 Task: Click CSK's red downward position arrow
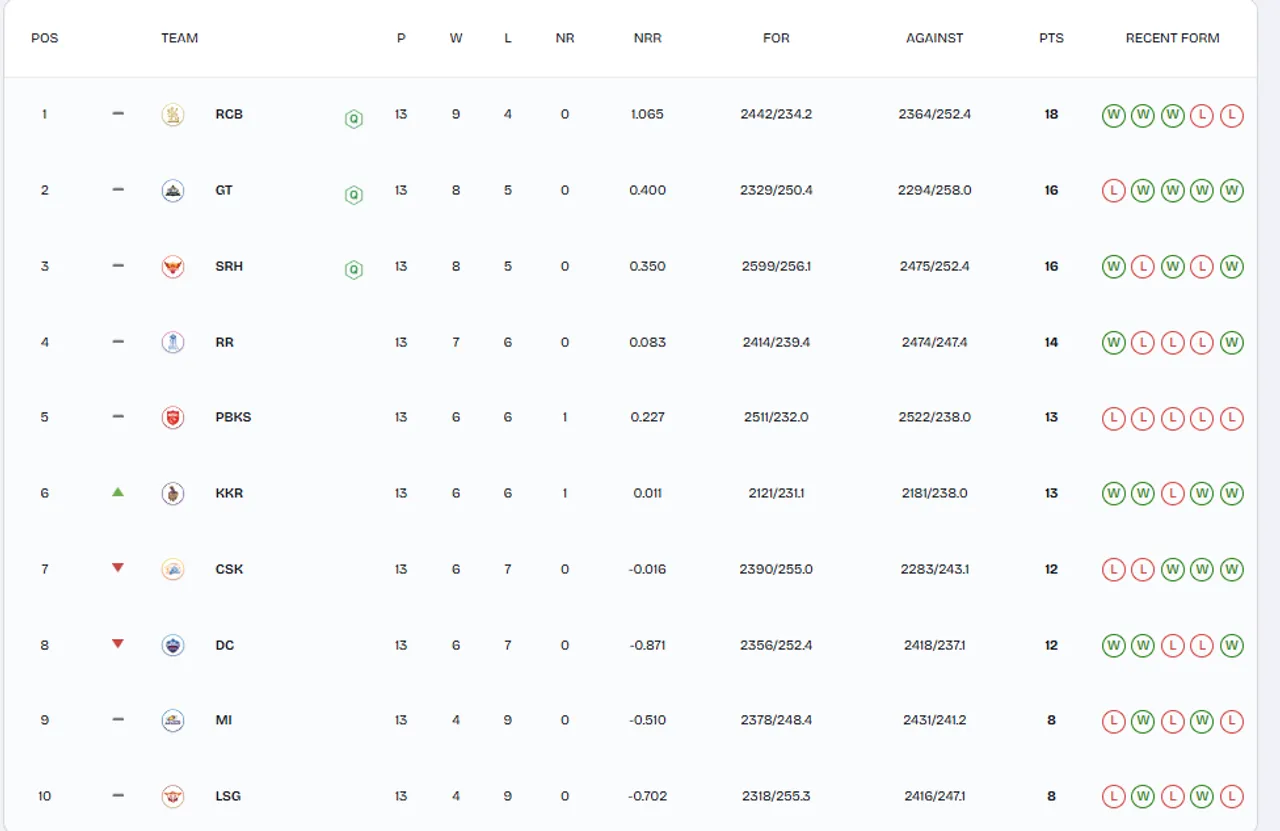coord(118,568)
